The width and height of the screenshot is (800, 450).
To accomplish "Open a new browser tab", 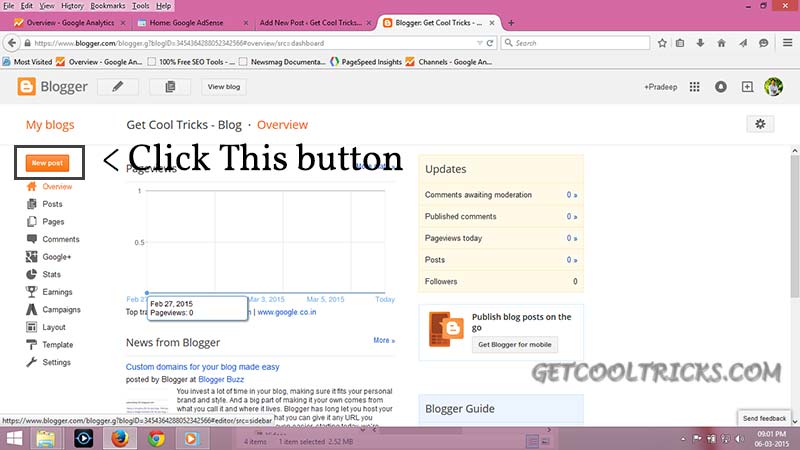I will 511,23.
